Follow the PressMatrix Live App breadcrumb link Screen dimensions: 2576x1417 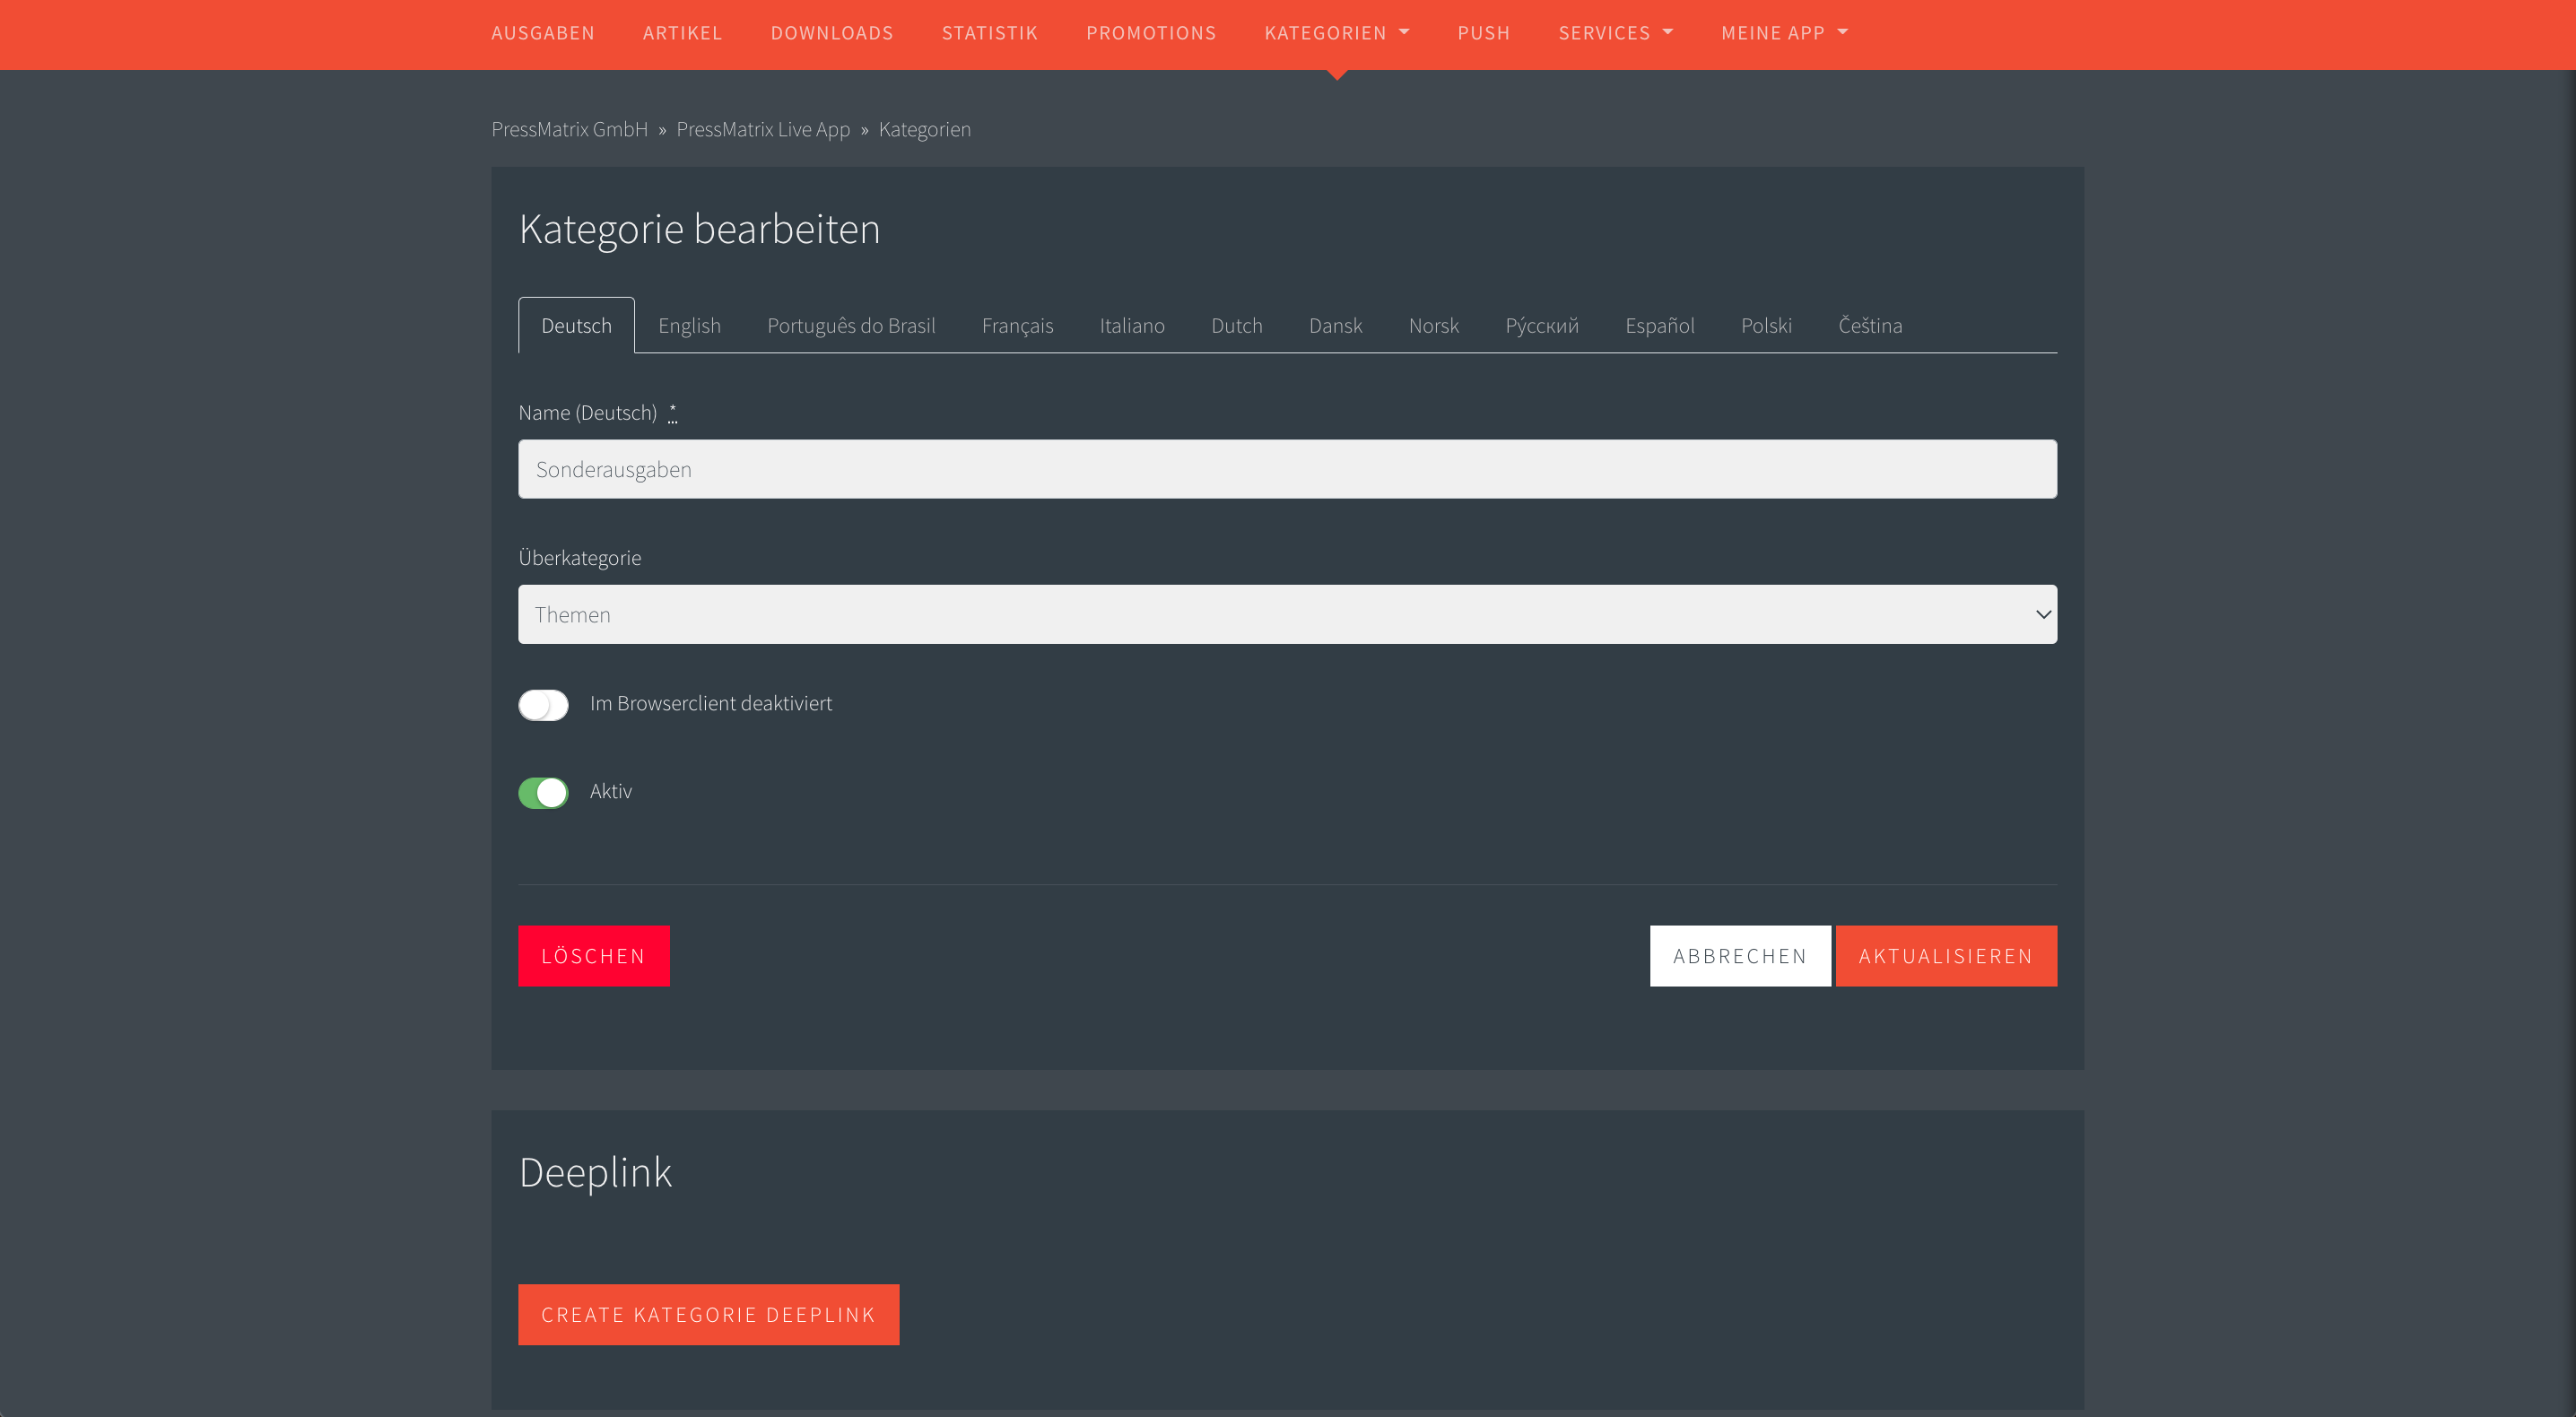[x=763, y=129]
